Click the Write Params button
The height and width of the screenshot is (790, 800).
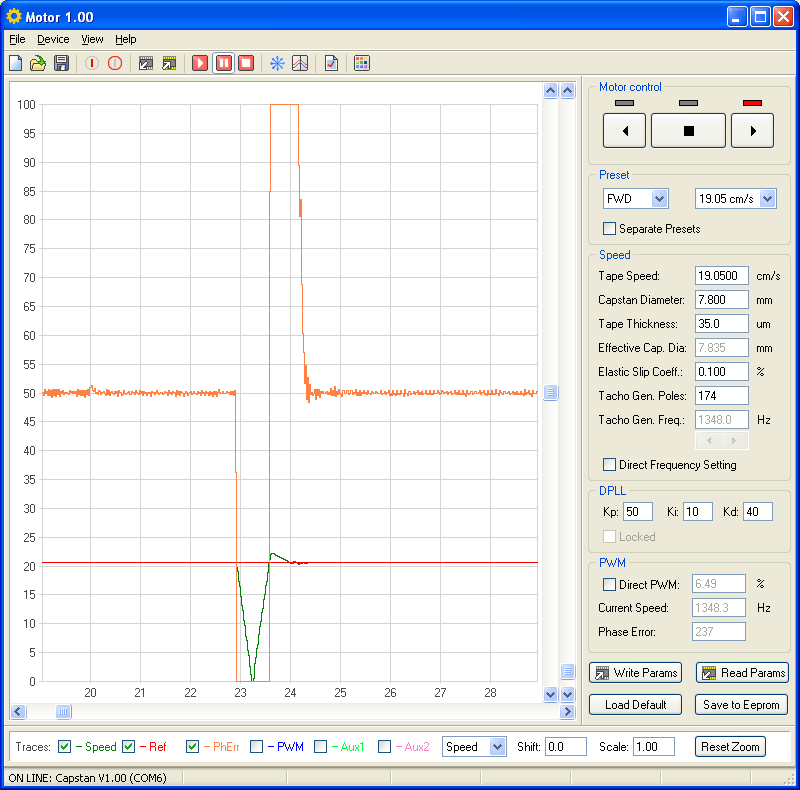click(x=636, y=673)
